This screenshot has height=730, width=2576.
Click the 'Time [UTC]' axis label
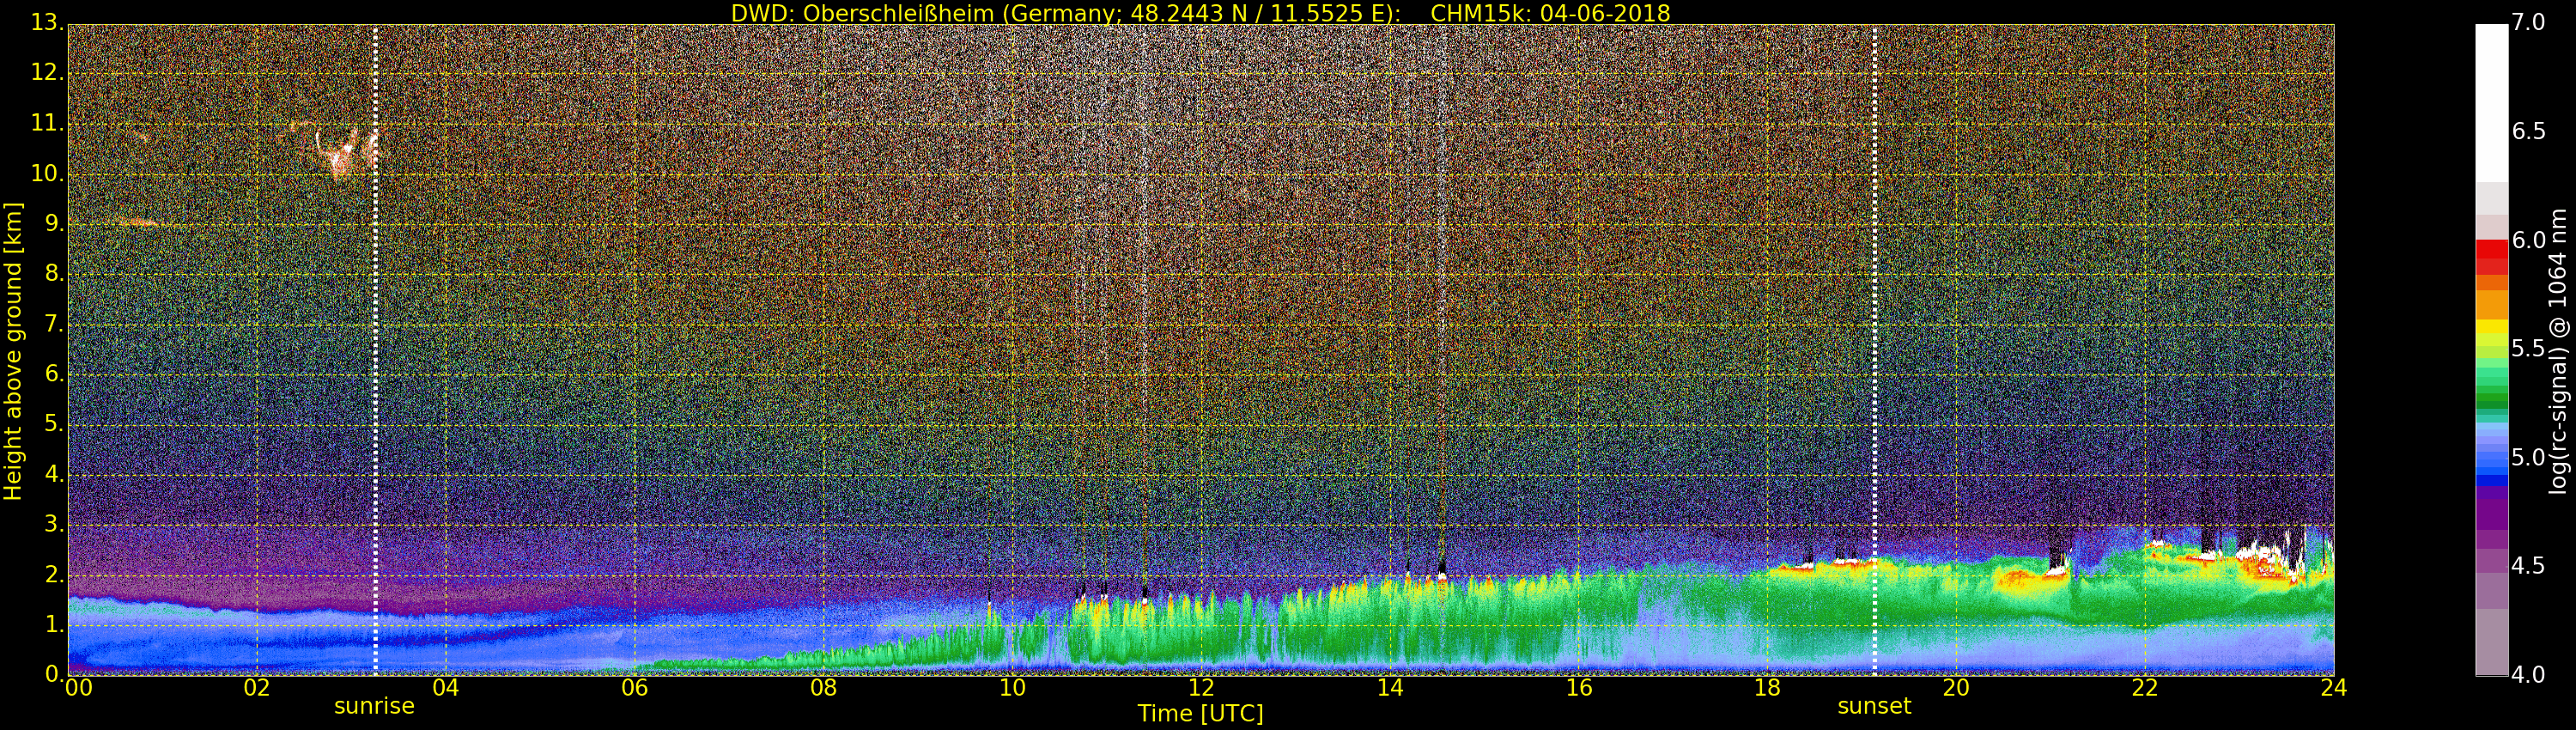(x=1200, y=714)
